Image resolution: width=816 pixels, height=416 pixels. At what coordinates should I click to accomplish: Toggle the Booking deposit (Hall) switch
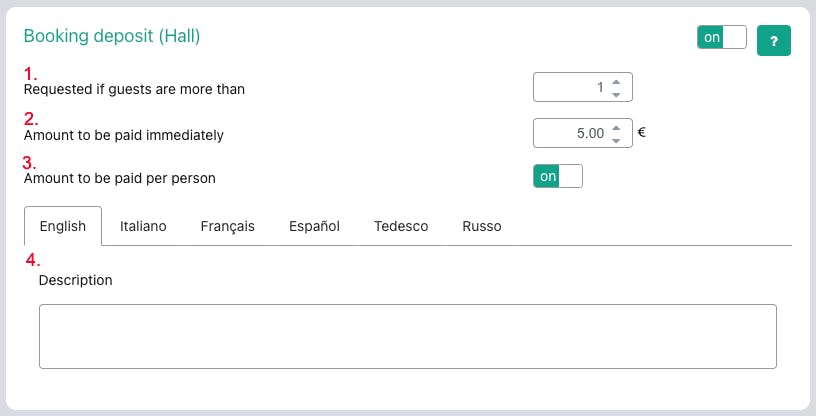click(721, 37)
